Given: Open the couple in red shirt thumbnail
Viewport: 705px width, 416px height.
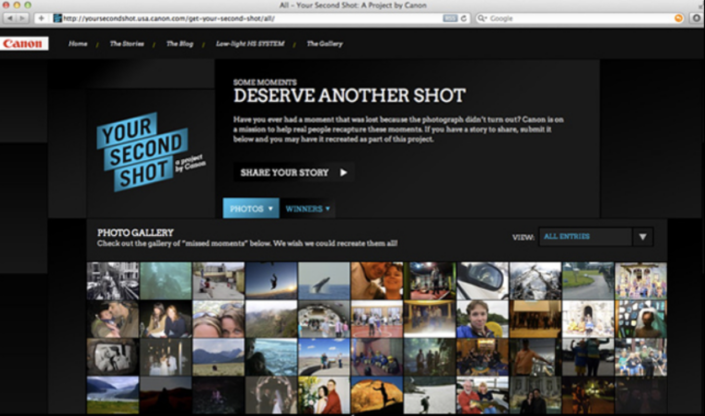Looking at the screenshot, I should tap(324, 395).
